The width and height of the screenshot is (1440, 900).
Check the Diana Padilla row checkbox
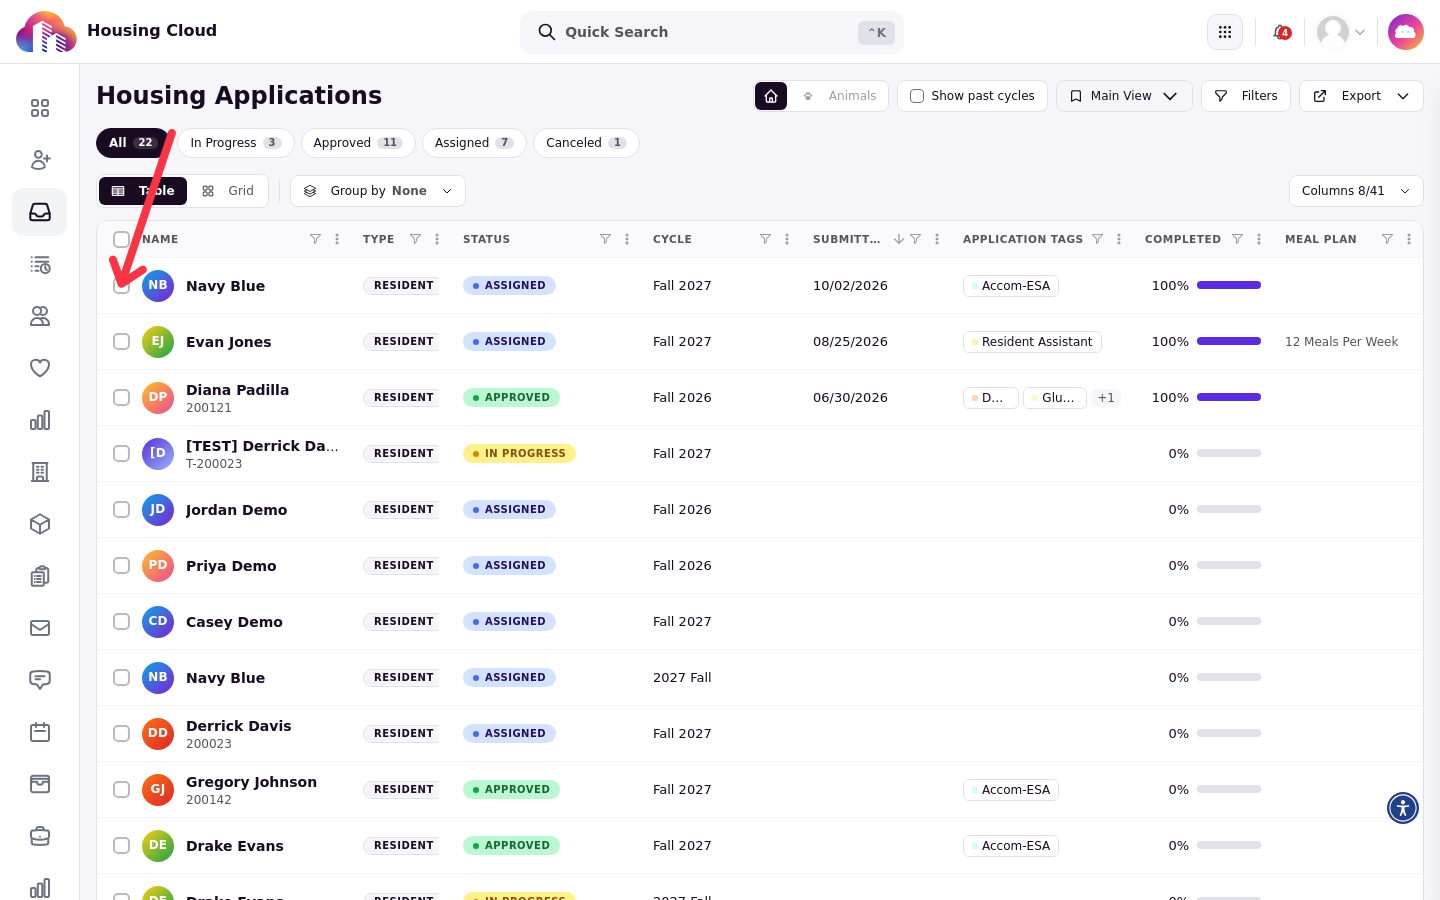tap(121, 398)
